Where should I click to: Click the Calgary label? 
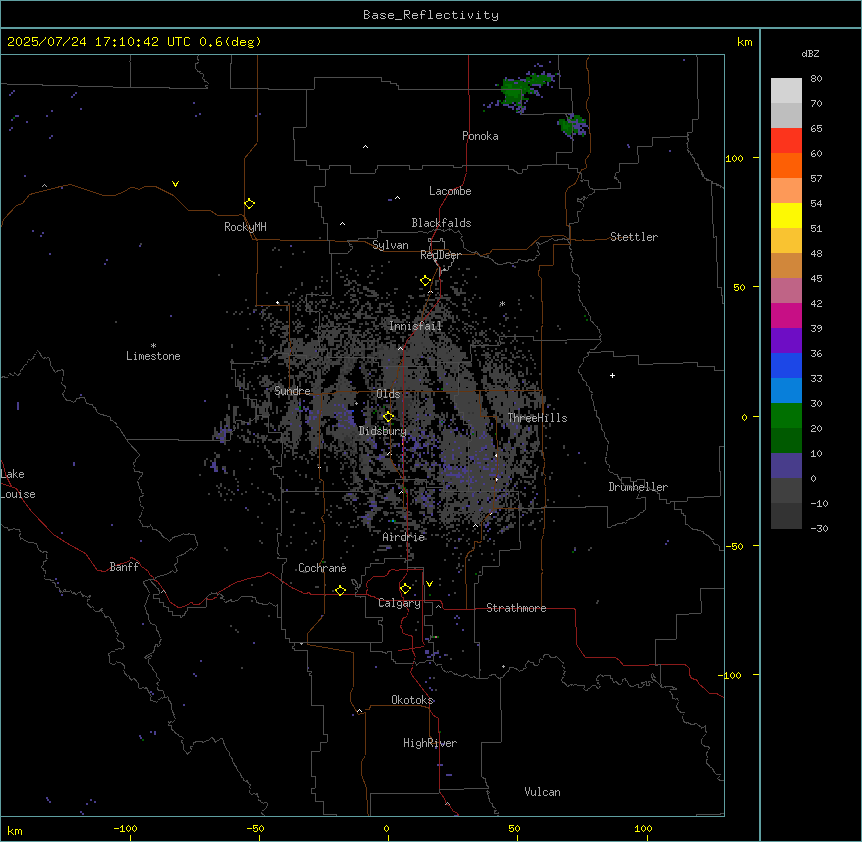coord(399,603)
